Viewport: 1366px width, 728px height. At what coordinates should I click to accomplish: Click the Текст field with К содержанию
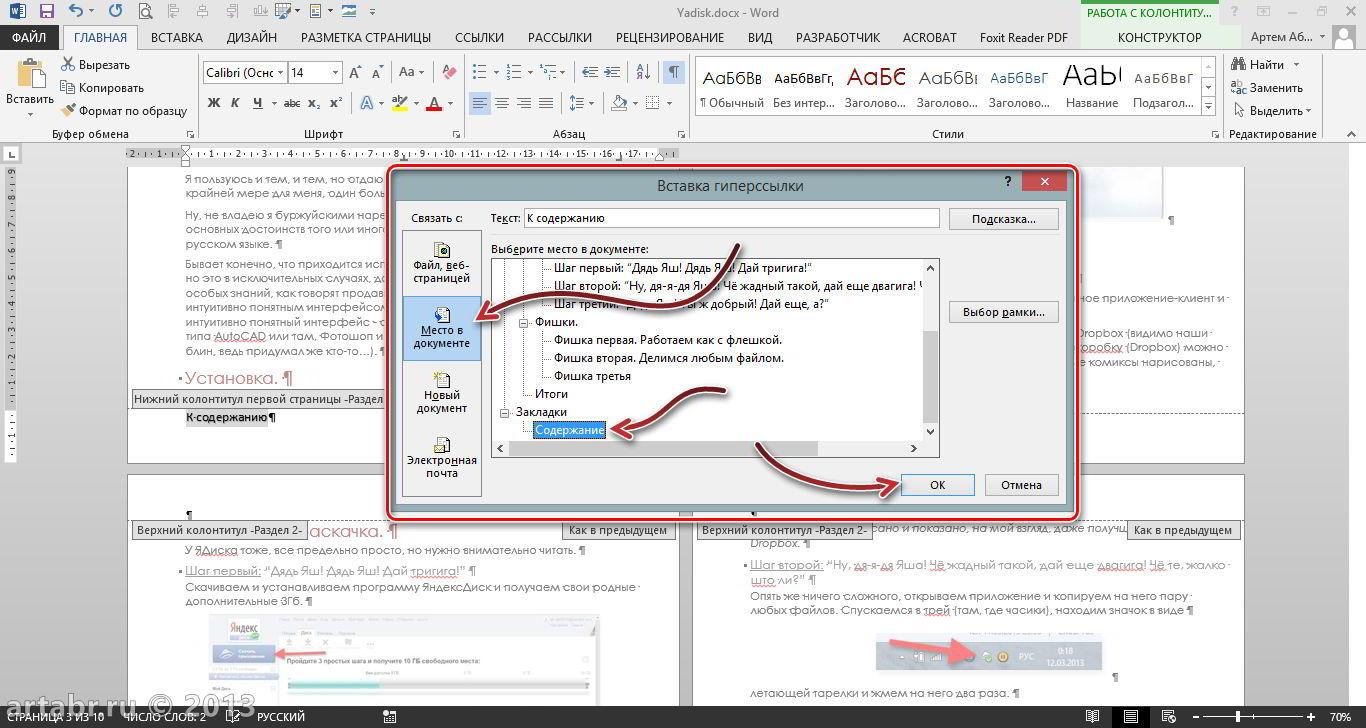point(731,218)
